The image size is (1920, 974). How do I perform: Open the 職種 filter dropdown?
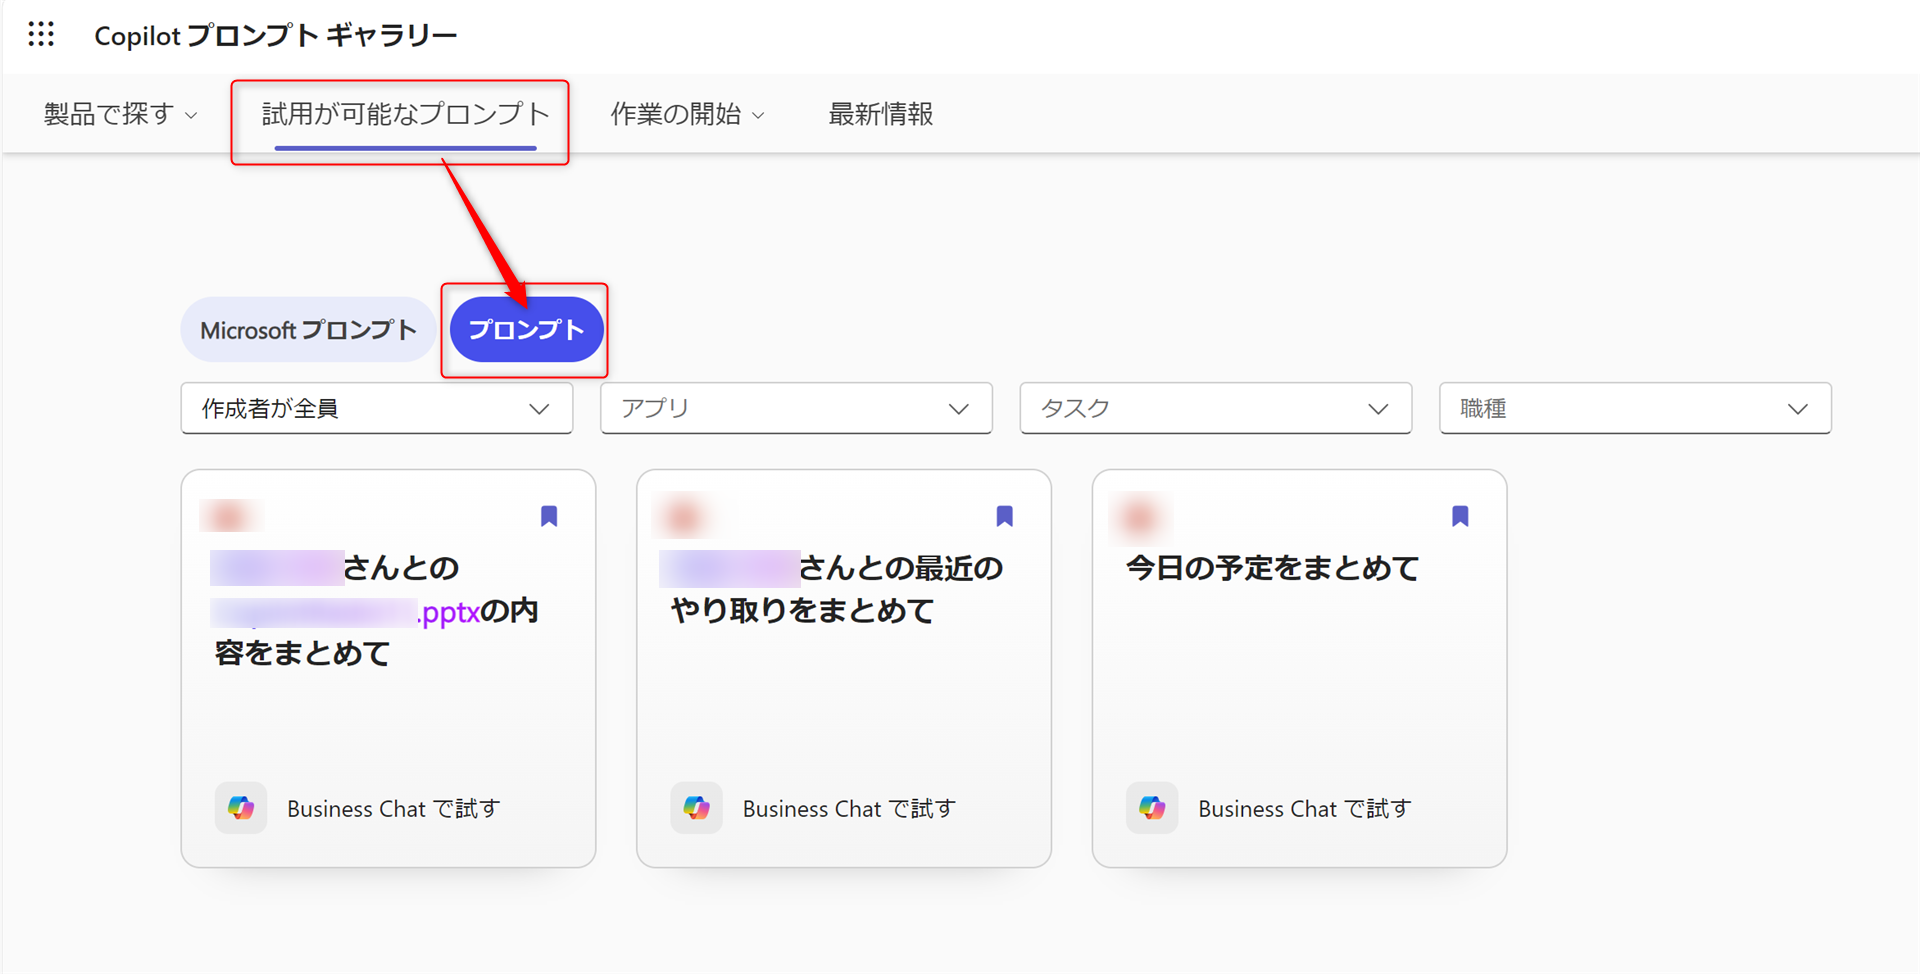coord(1635,408)
